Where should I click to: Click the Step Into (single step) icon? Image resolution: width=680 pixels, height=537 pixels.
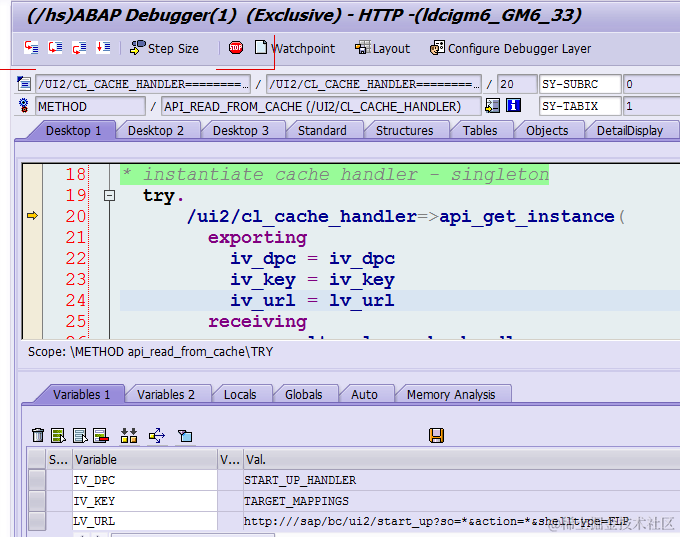31,47
